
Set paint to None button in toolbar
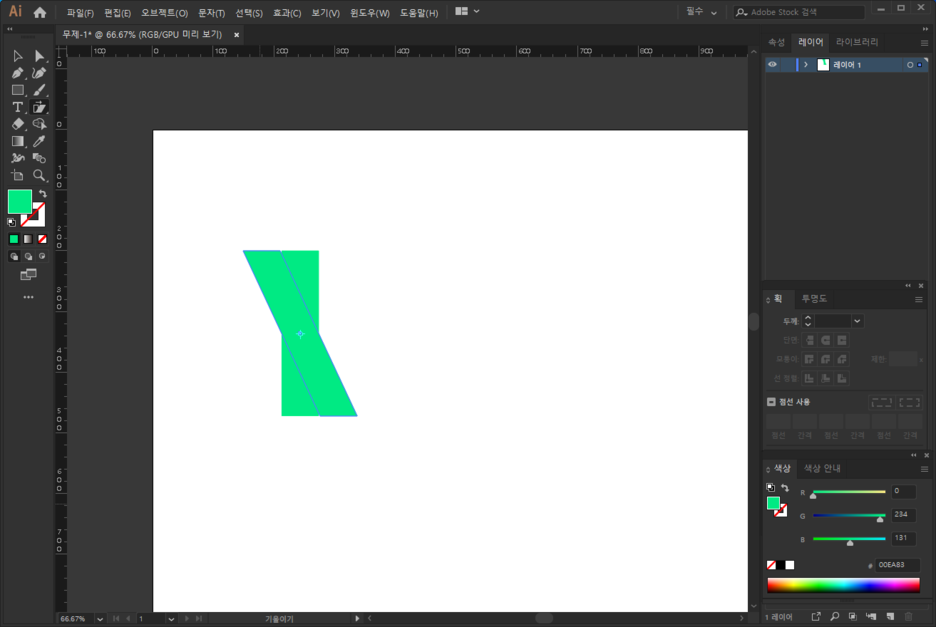click(x=42, y=239)
